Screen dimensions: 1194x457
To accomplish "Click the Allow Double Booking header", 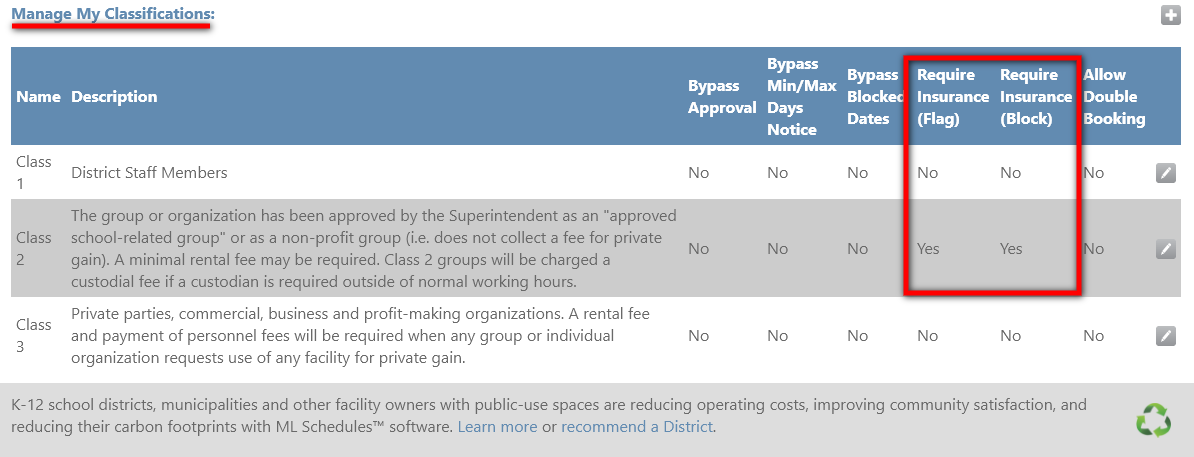I will click(1114, 97).
